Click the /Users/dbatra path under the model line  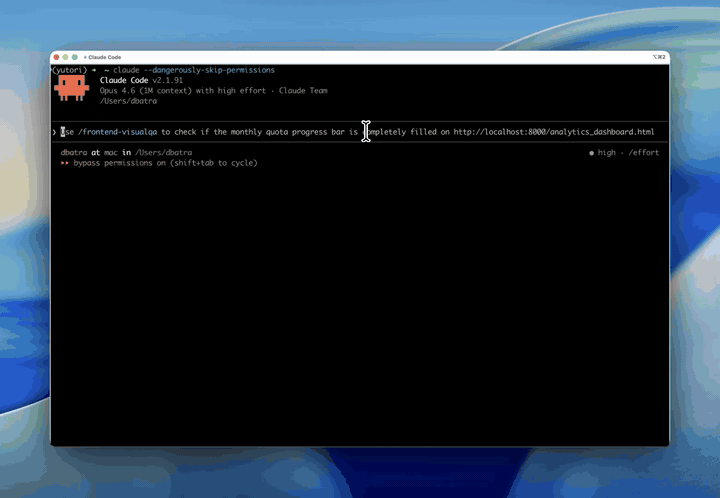coord(128,101)
